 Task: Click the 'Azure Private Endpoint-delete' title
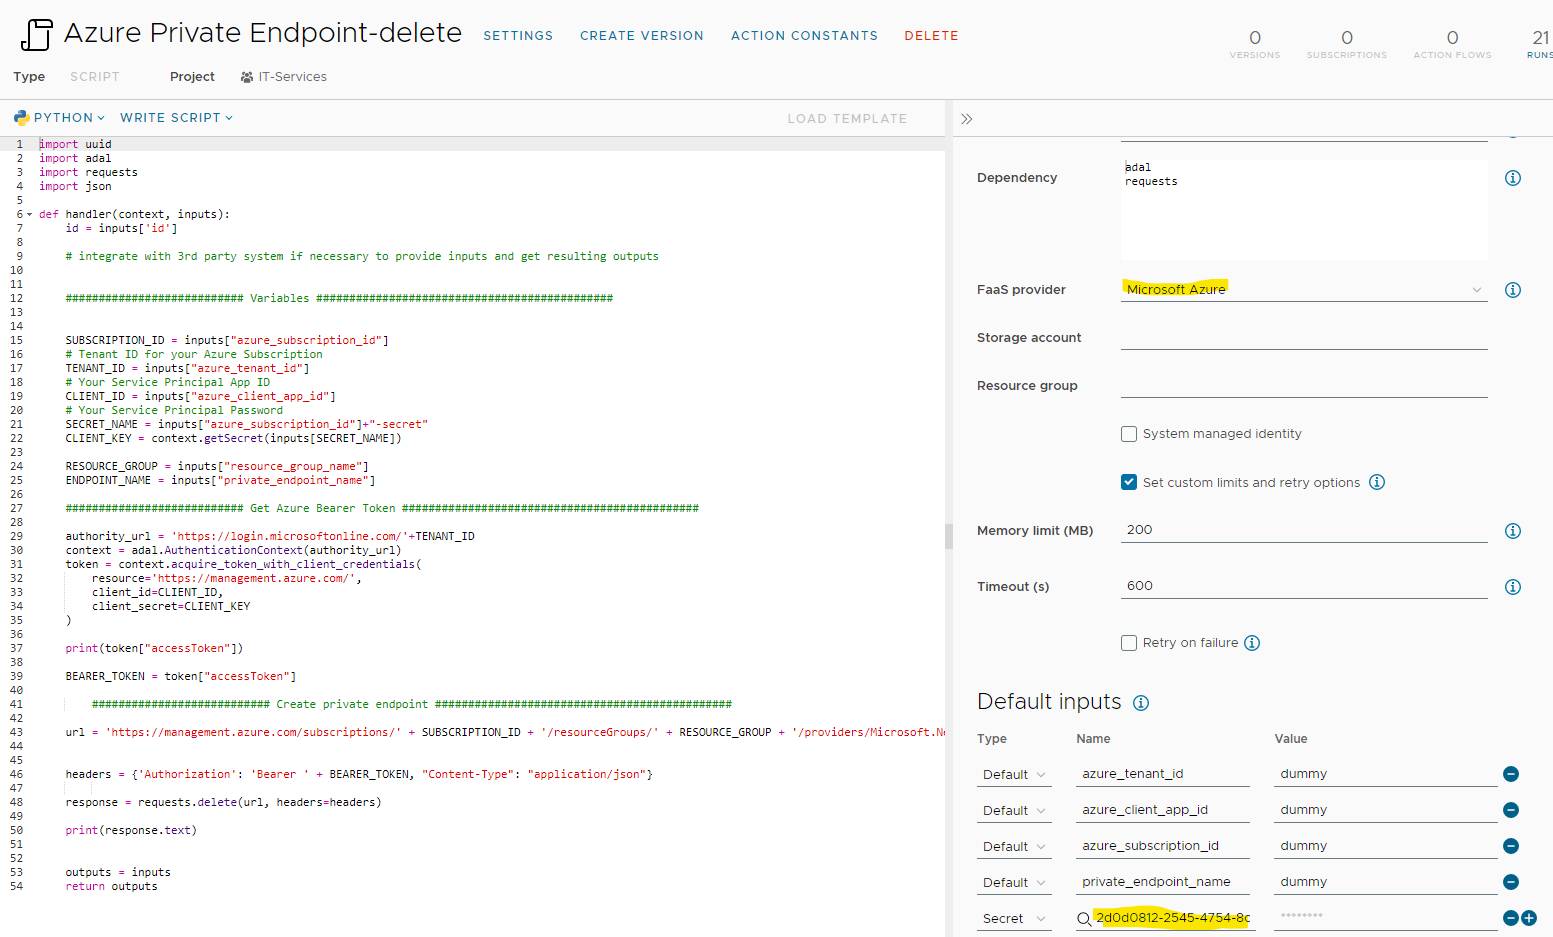[263, 33]
